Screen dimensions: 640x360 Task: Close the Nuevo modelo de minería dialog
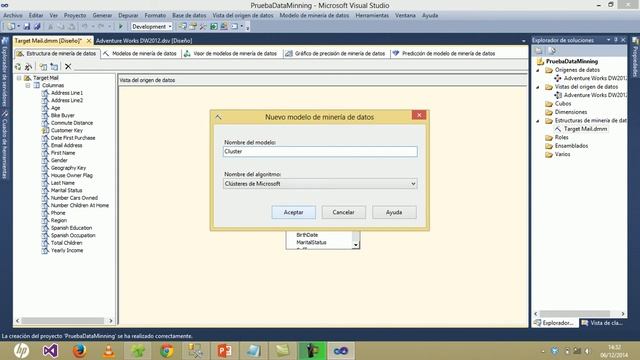(419, 115)
